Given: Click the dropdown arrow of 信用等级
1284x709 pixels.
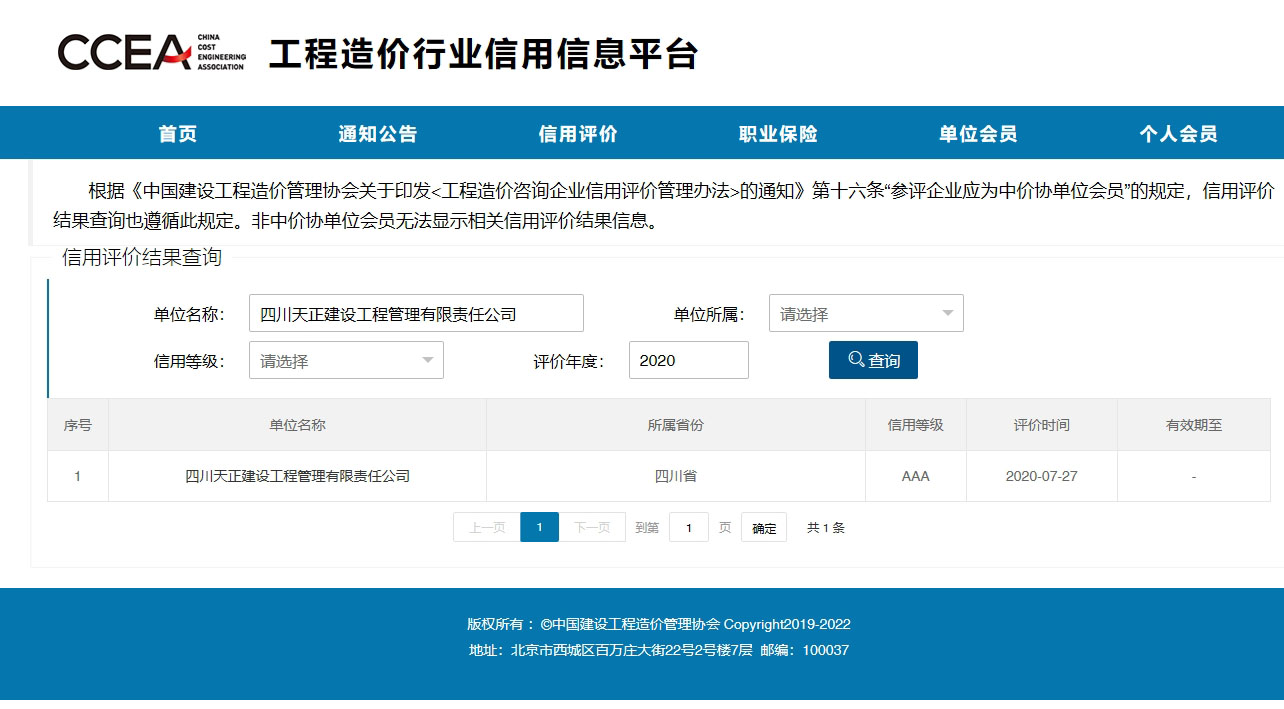Looking at the screenshot, I should click(x=428, y=360).
